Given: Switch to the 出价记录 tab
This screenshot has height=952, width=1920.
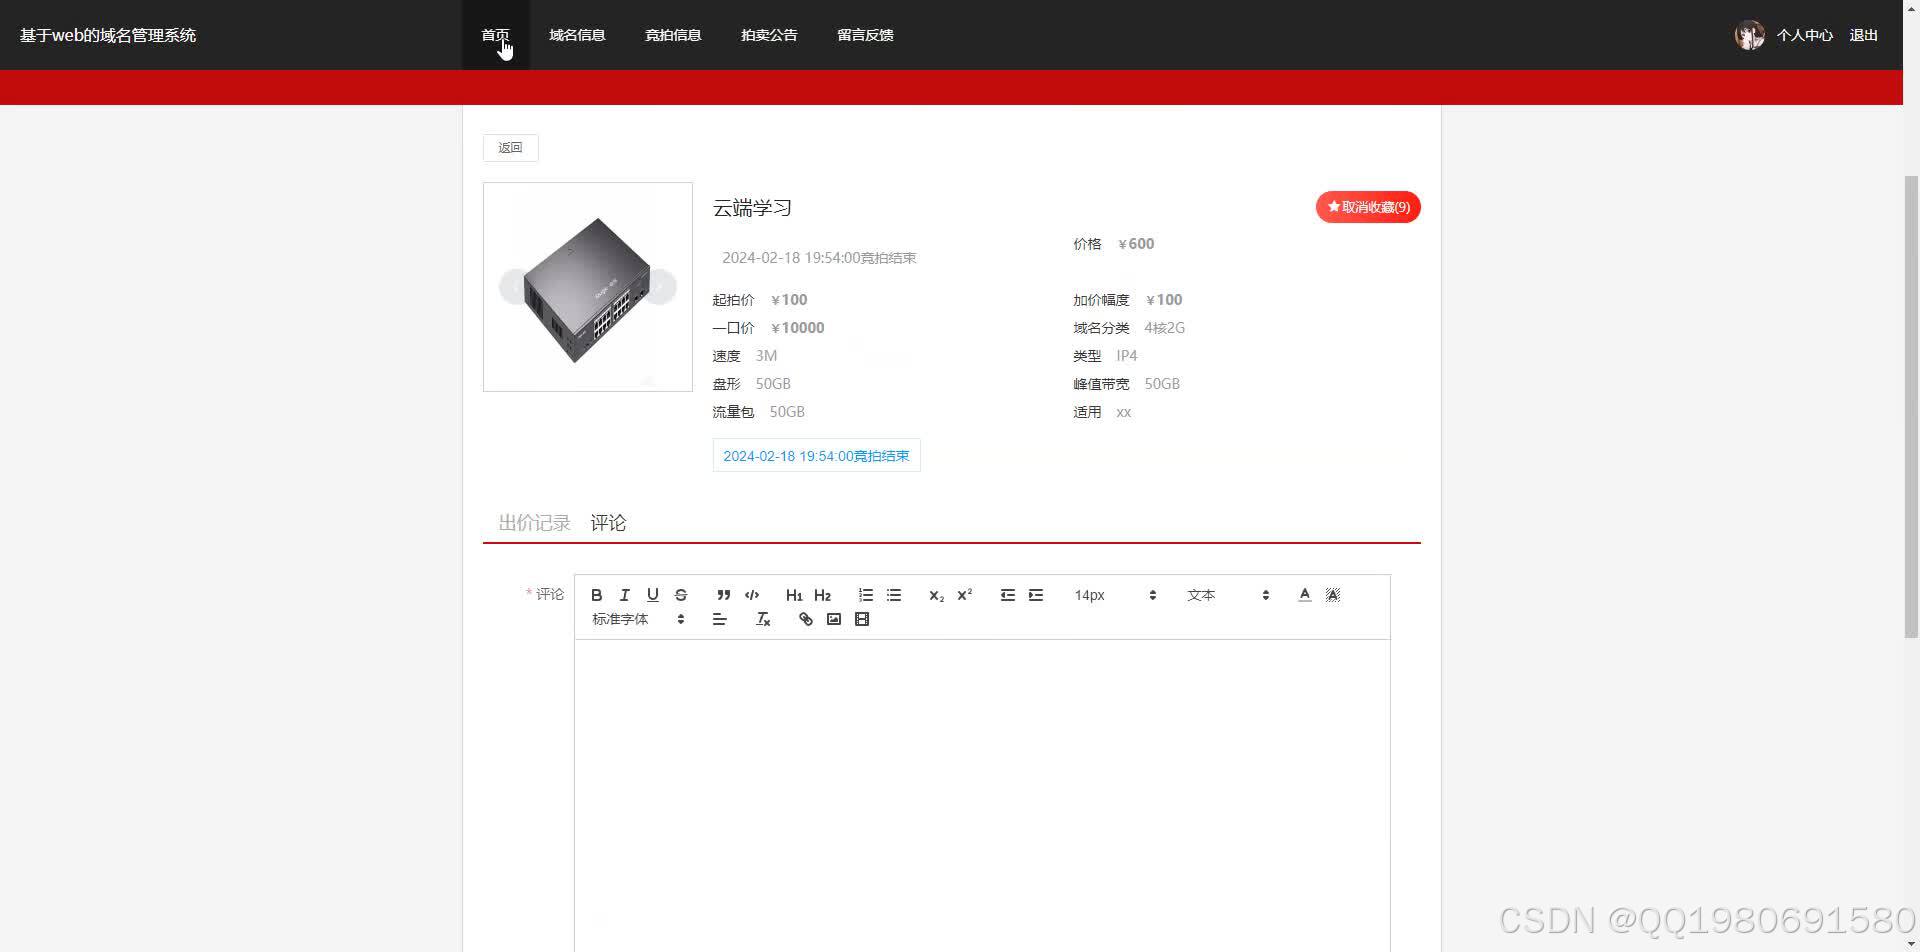Looking at the screenshot, I should 534,522.
